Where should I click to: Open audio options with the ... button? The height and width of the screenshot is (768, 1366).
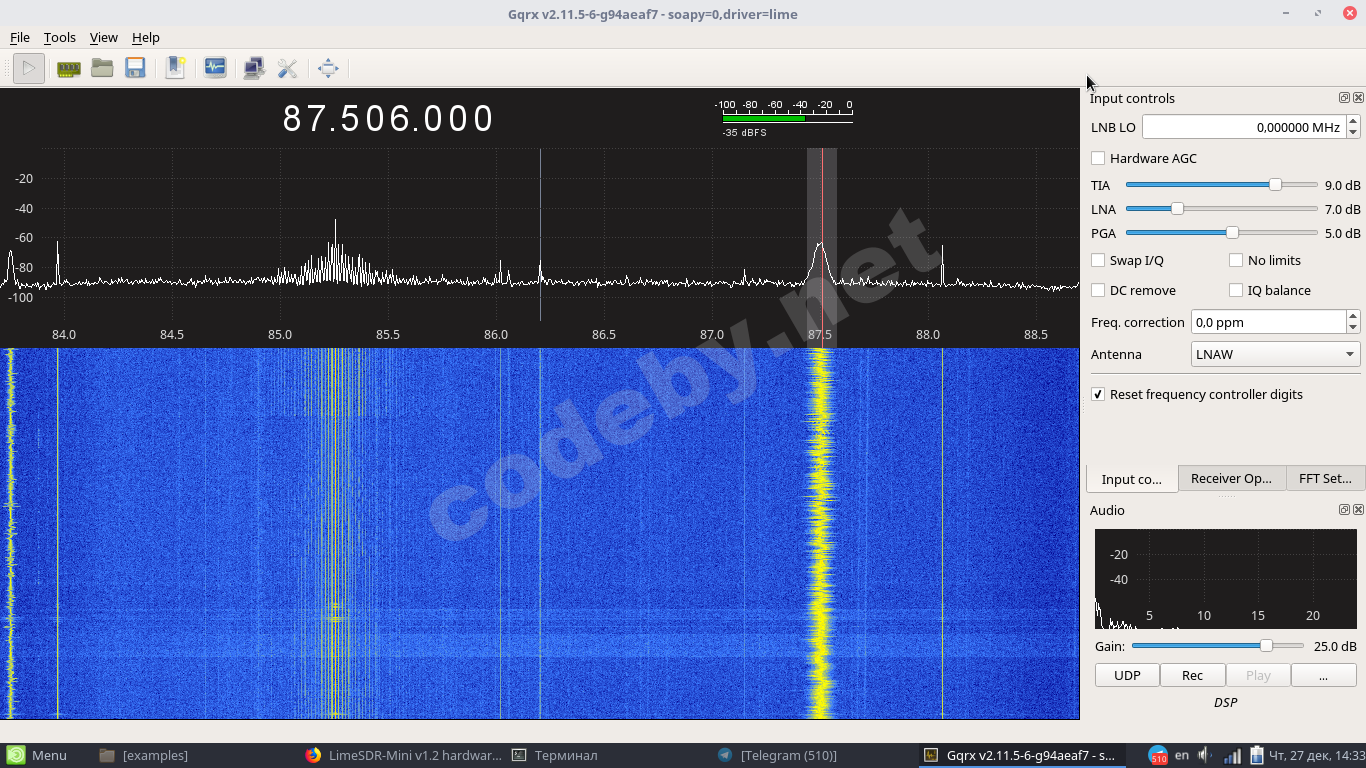click(x=1323, y=675)
